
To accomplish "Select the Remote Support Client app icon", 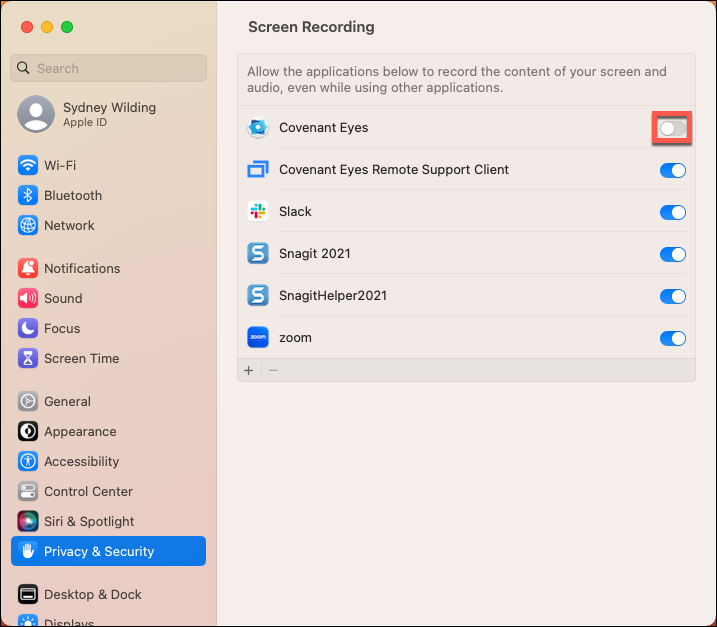I will pos(258,170).
